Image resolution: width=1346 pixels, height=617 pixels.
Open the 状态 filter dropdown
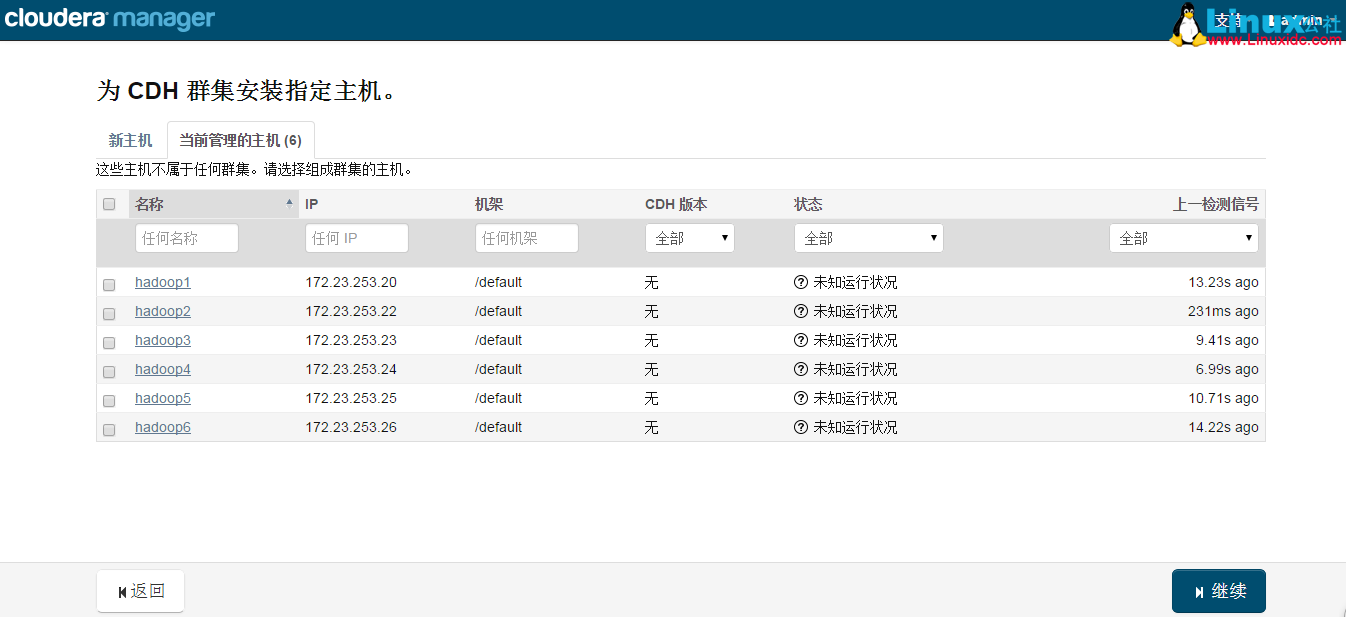pyautogui.click(x=868, y=237)
